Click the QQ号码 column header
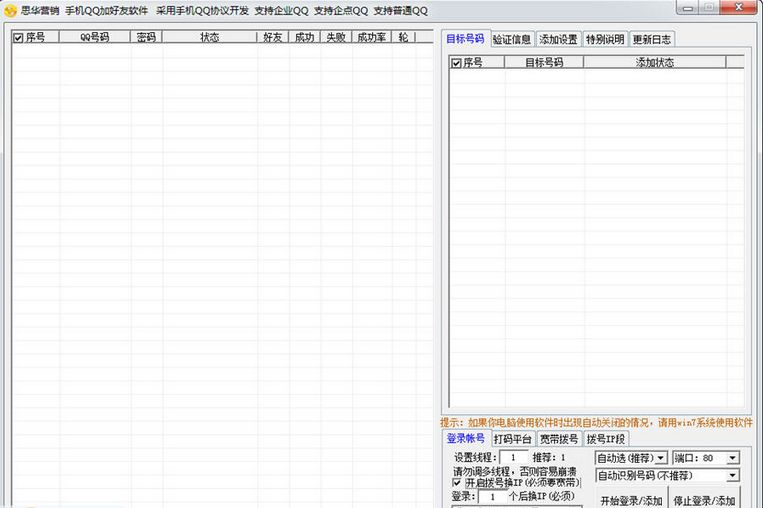 [x=95, y=37]
